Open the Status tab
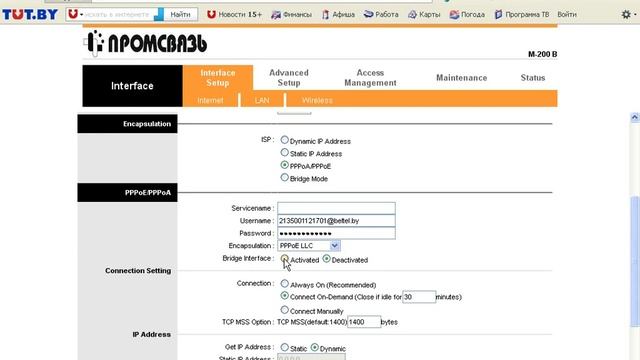The width and height of the screenshot is (640, 360). point(533,78)
